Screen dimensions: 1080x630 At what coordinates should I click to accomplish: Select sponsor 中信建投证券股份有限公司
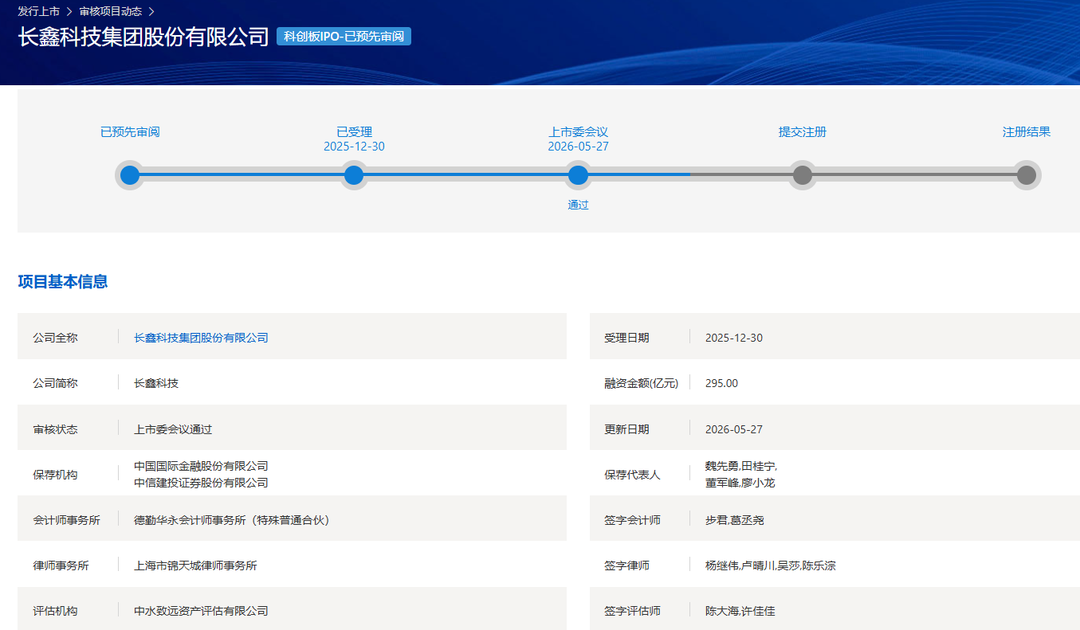tap(201, 483)
